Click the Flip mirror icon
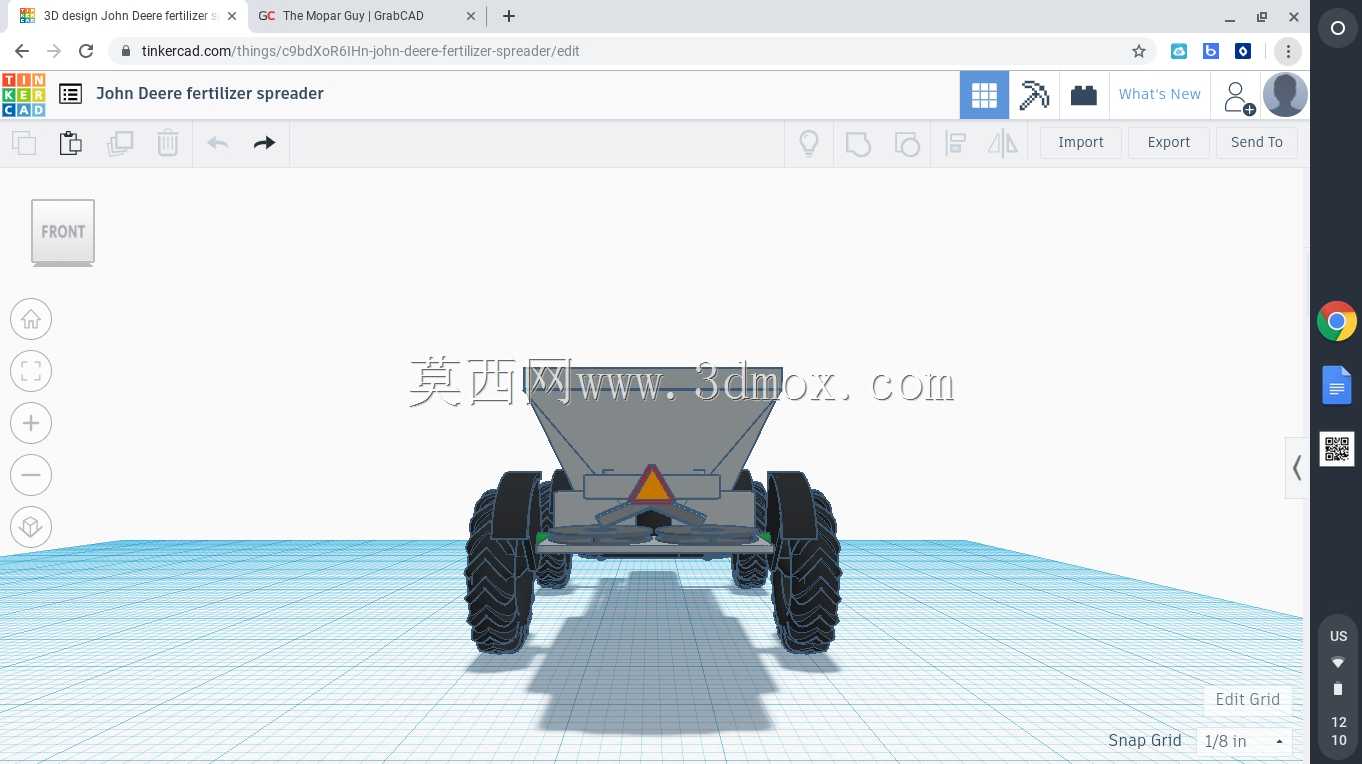1362x764 pixels. [1003, 143]
